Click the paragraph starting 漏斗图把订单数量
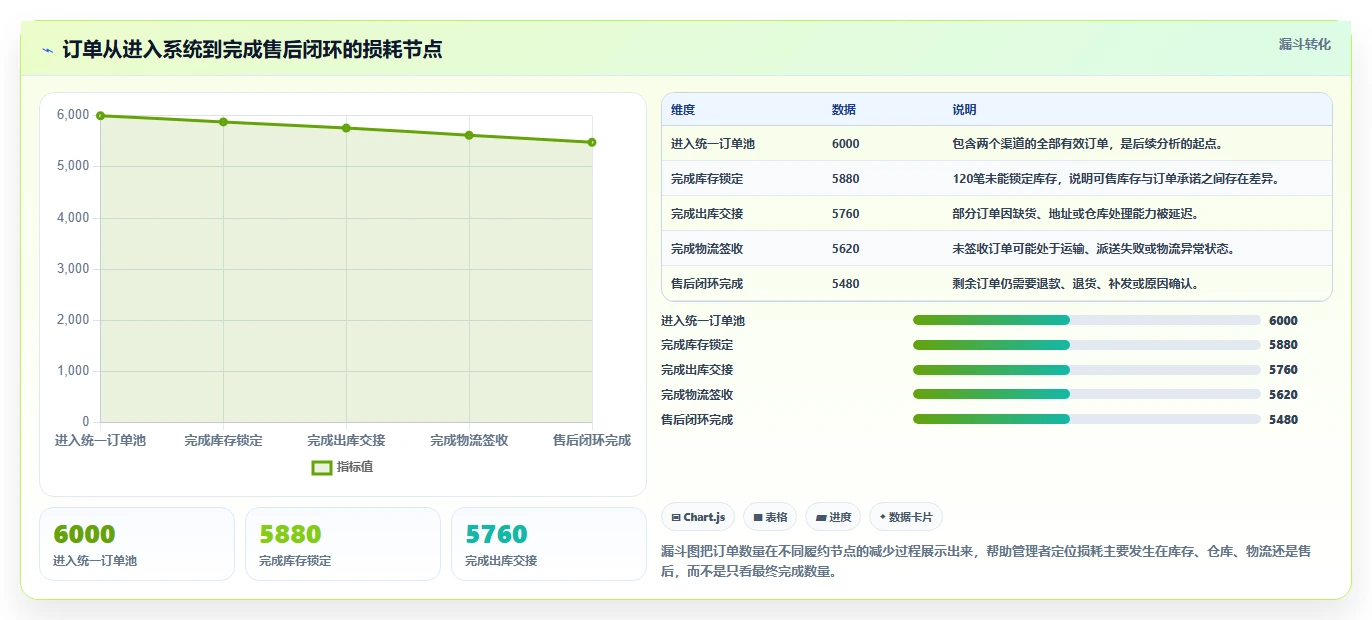This screenshot has height=620, width=1372. (986, 561)
